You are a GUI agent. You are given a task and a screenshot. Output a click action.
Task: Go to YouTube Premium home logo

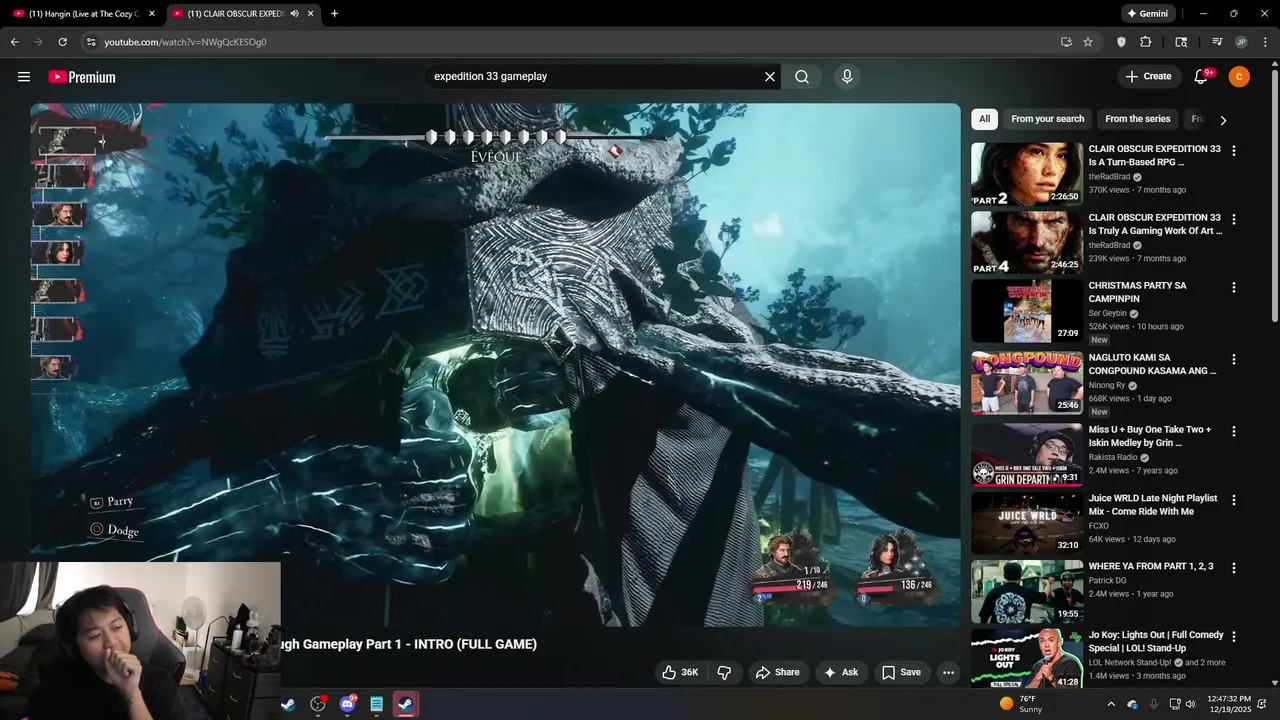coord(82,77)
